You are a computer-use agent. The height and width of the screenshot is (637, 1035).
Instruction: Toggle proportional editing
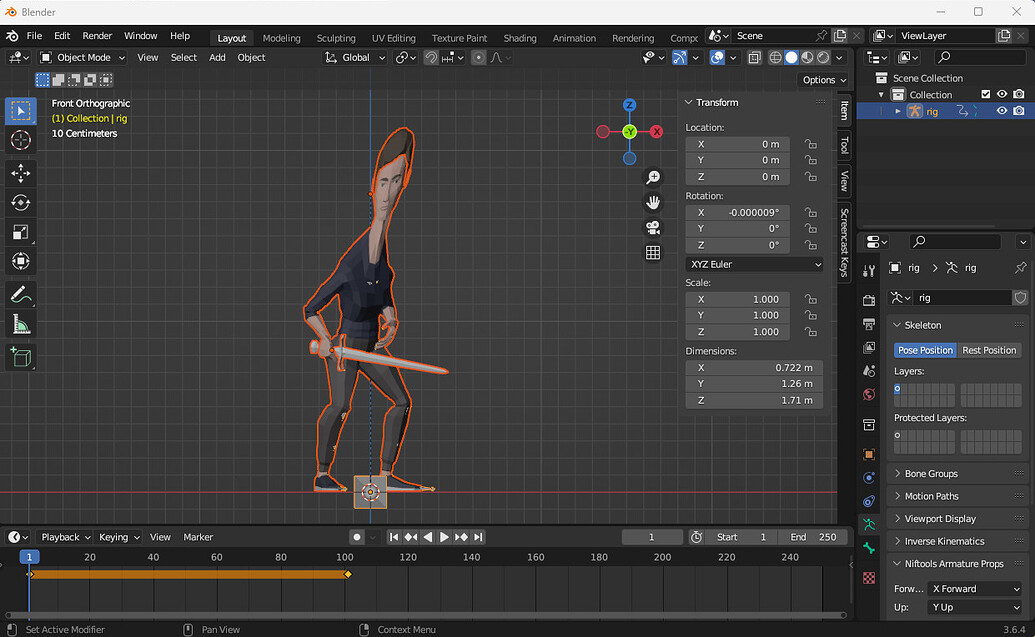coord(479,57)
